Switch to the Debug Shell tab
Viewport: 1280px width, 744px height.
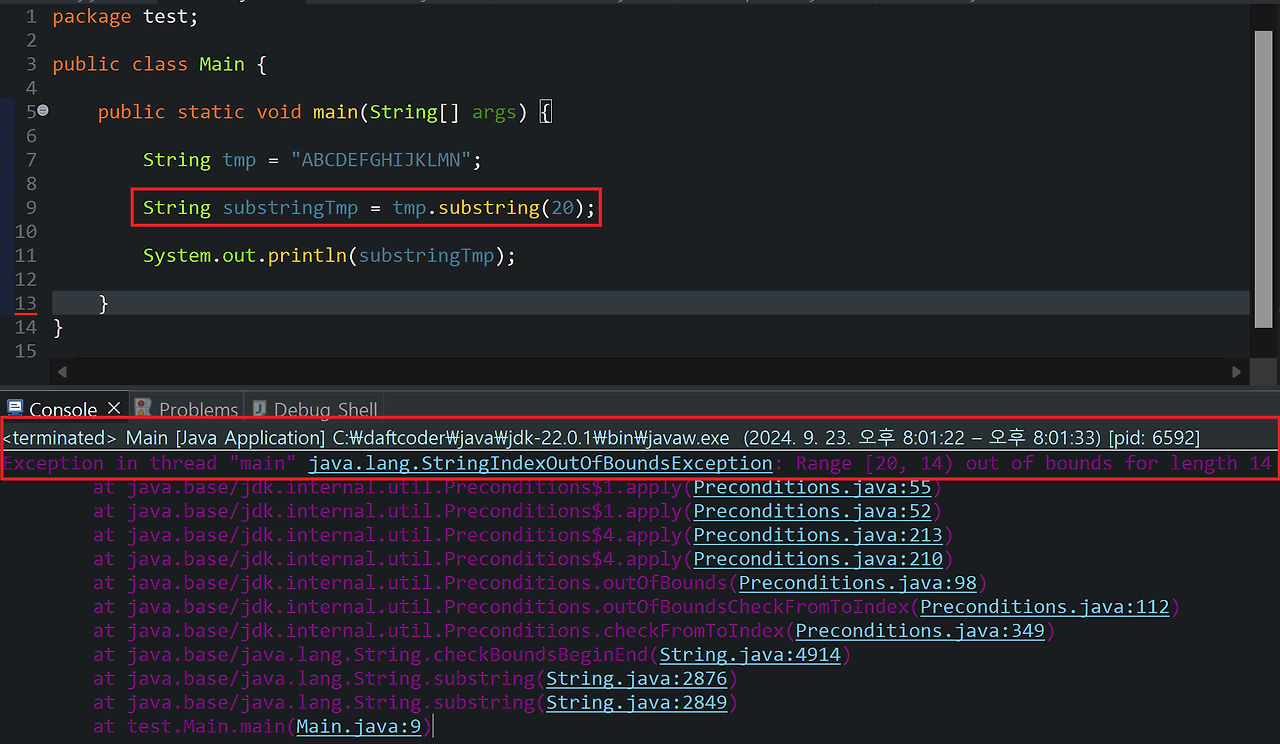click(325, 409)
